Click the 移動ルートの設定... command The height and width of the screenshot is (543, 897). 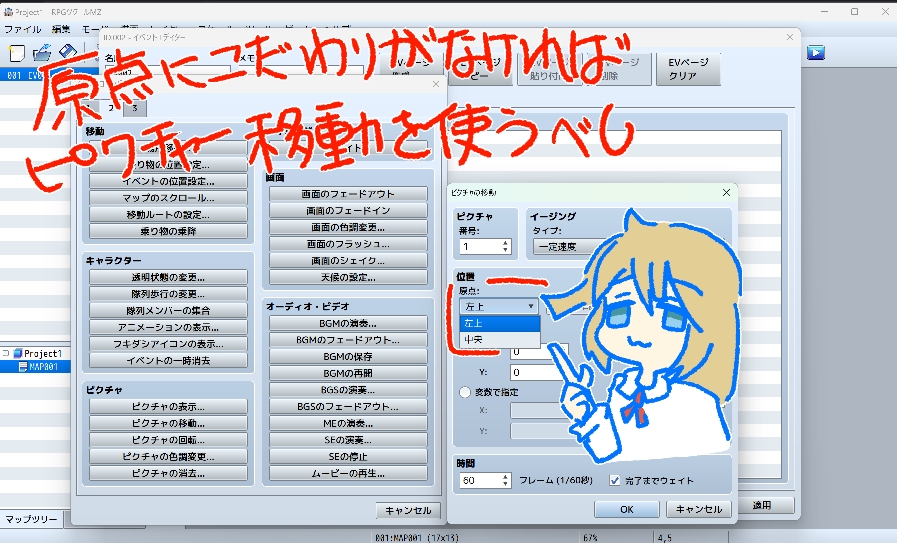click(168, 215)
